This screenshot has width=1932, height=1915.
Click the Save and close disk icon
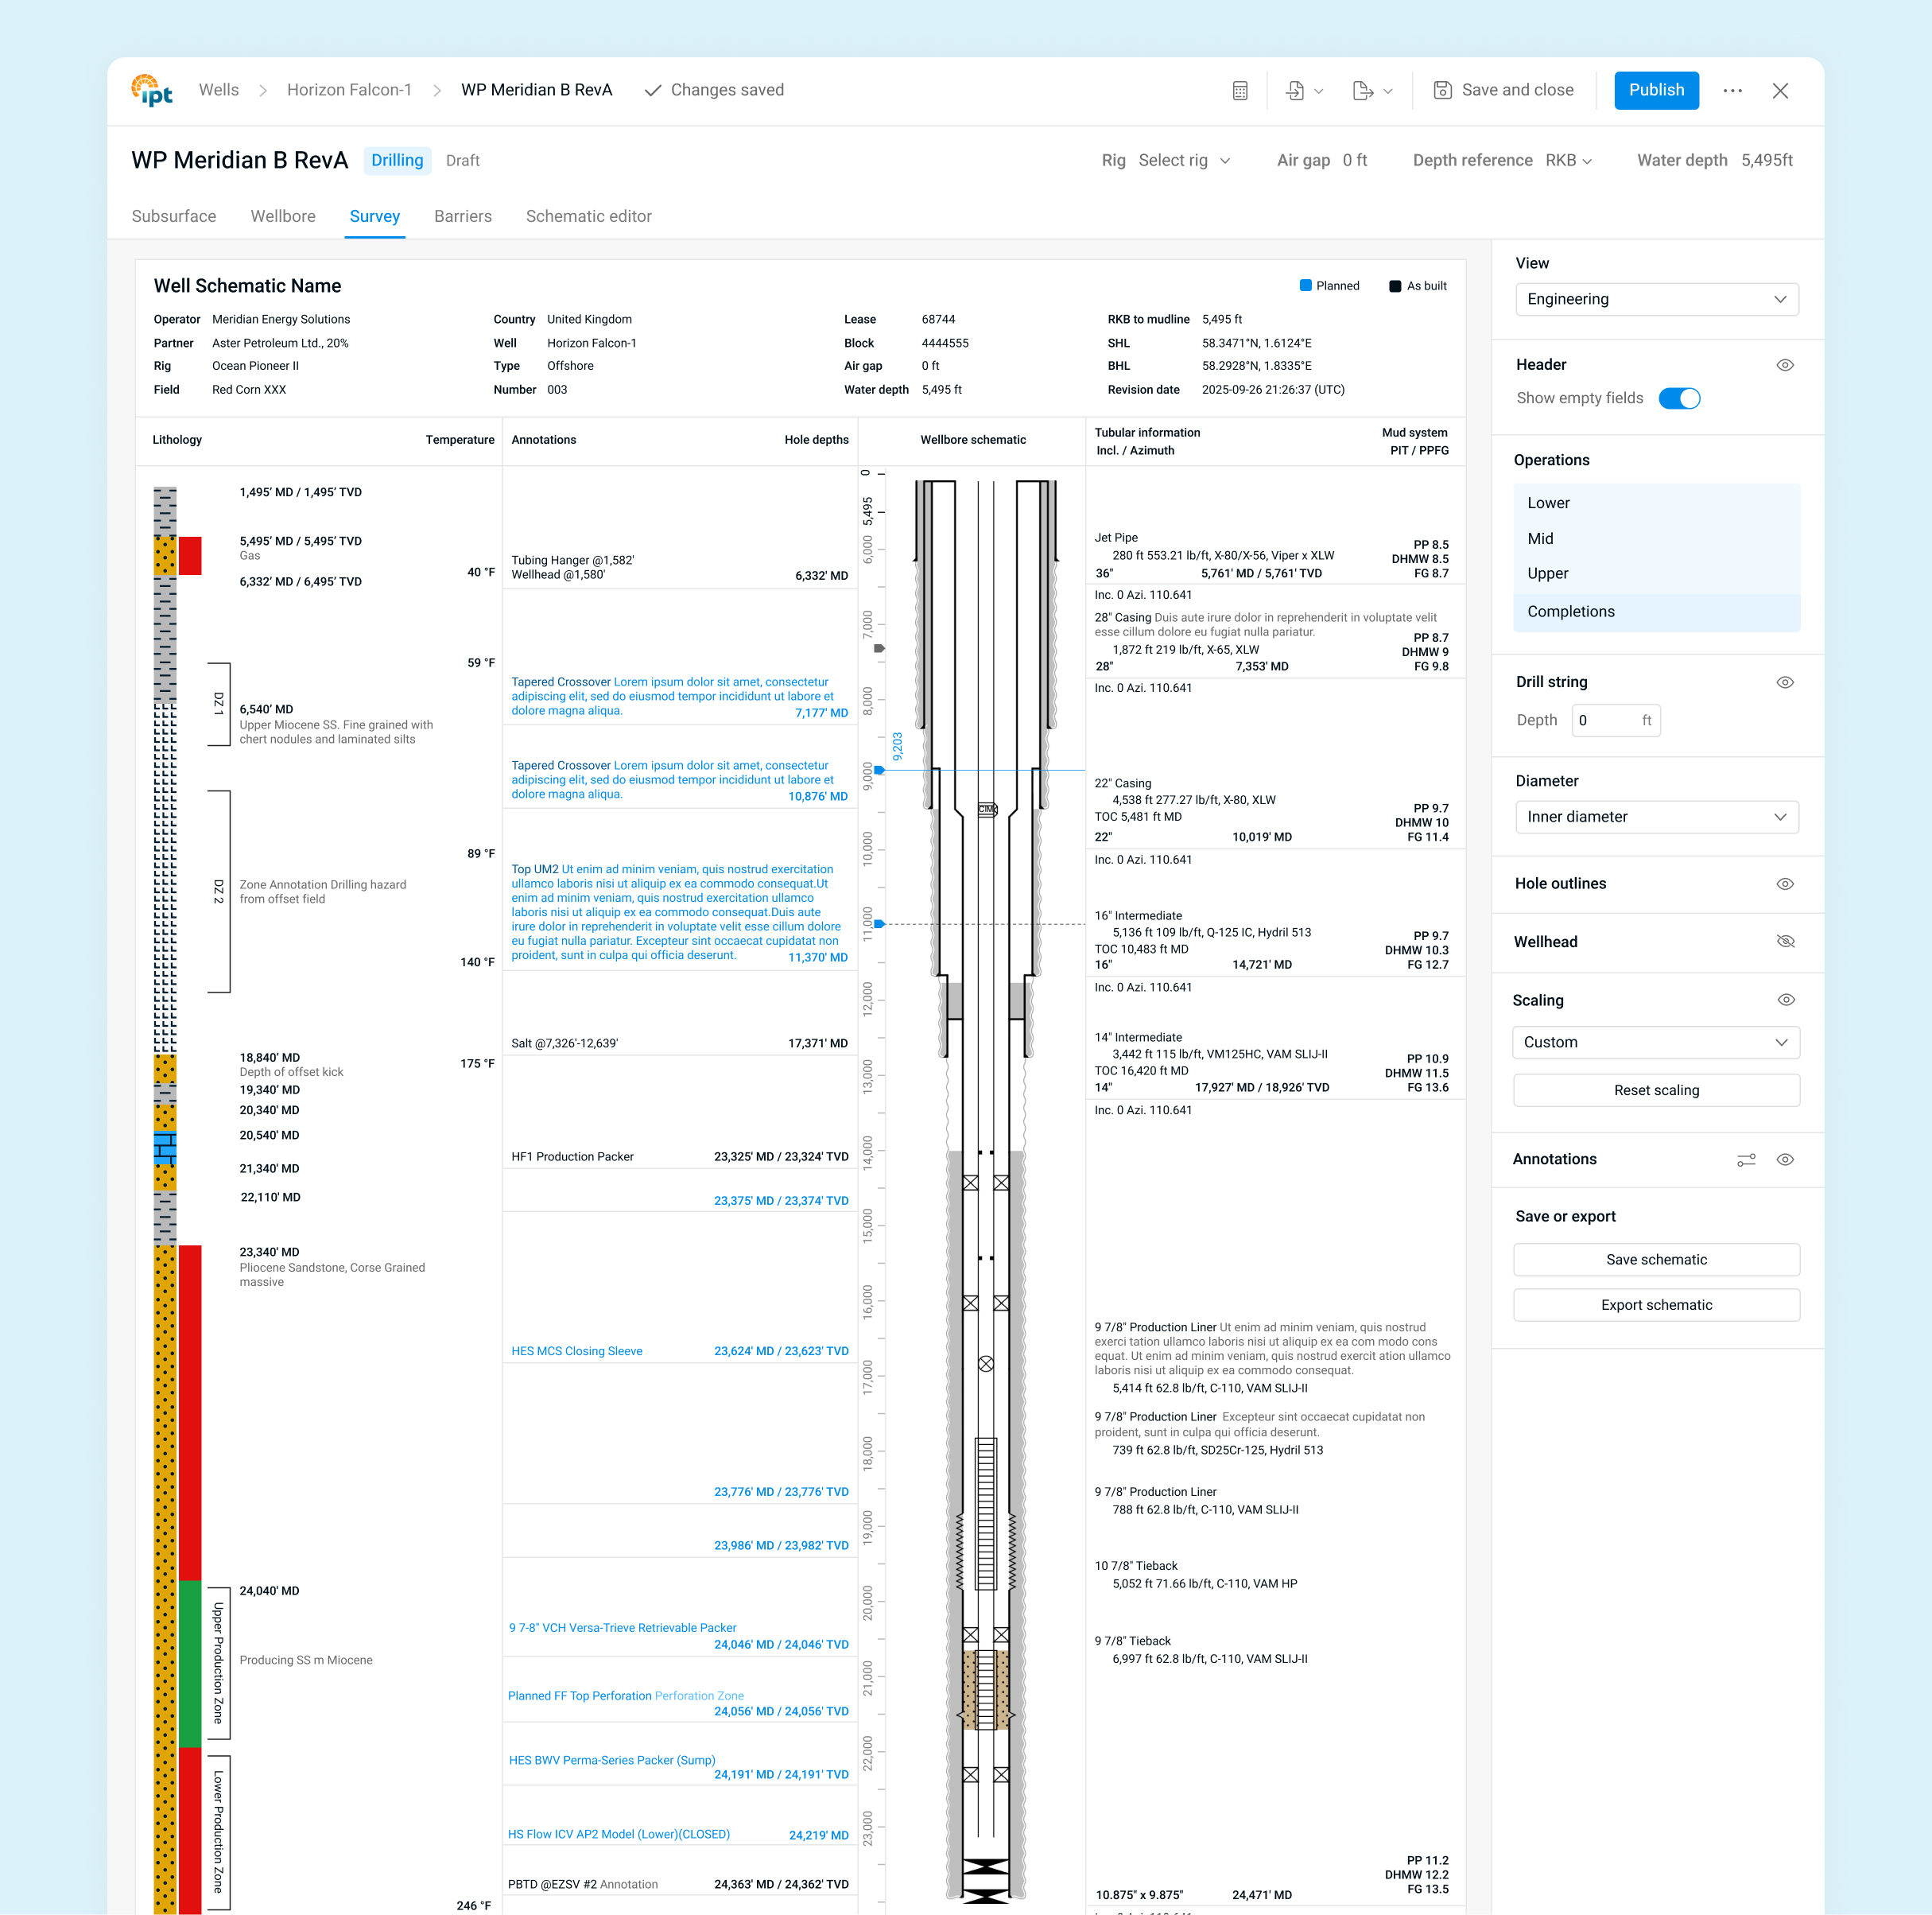coord(1442,90)
